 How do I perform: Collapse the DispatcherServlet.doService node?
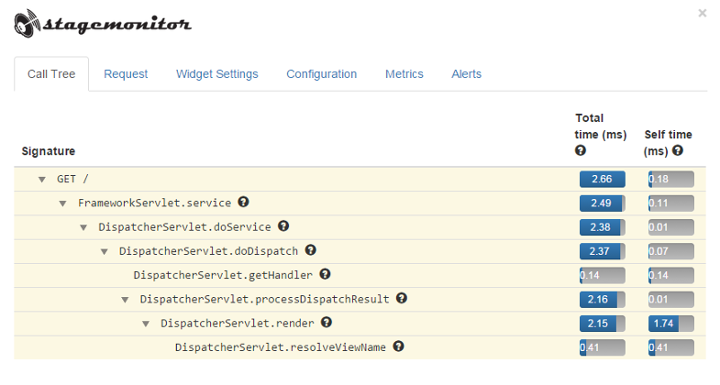click(x=84, y=227)
